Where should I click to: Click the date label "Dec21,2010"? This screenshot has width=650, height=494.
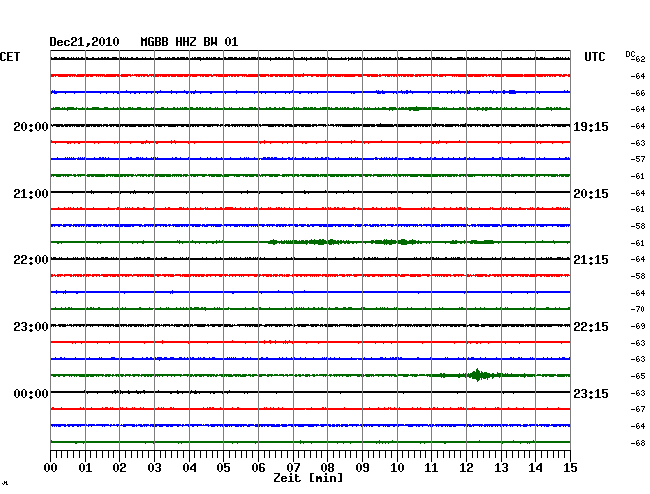tap(84, 42)
